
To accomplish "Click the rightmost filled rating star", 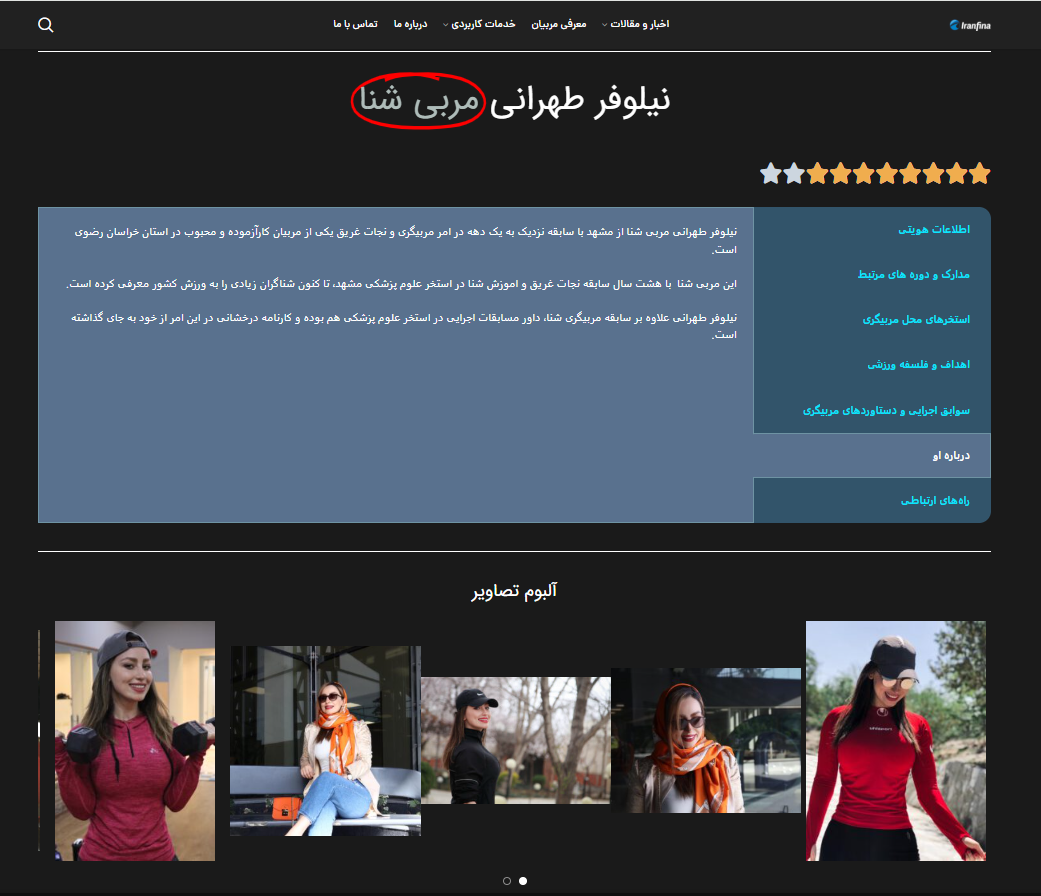I will (979, 174).
